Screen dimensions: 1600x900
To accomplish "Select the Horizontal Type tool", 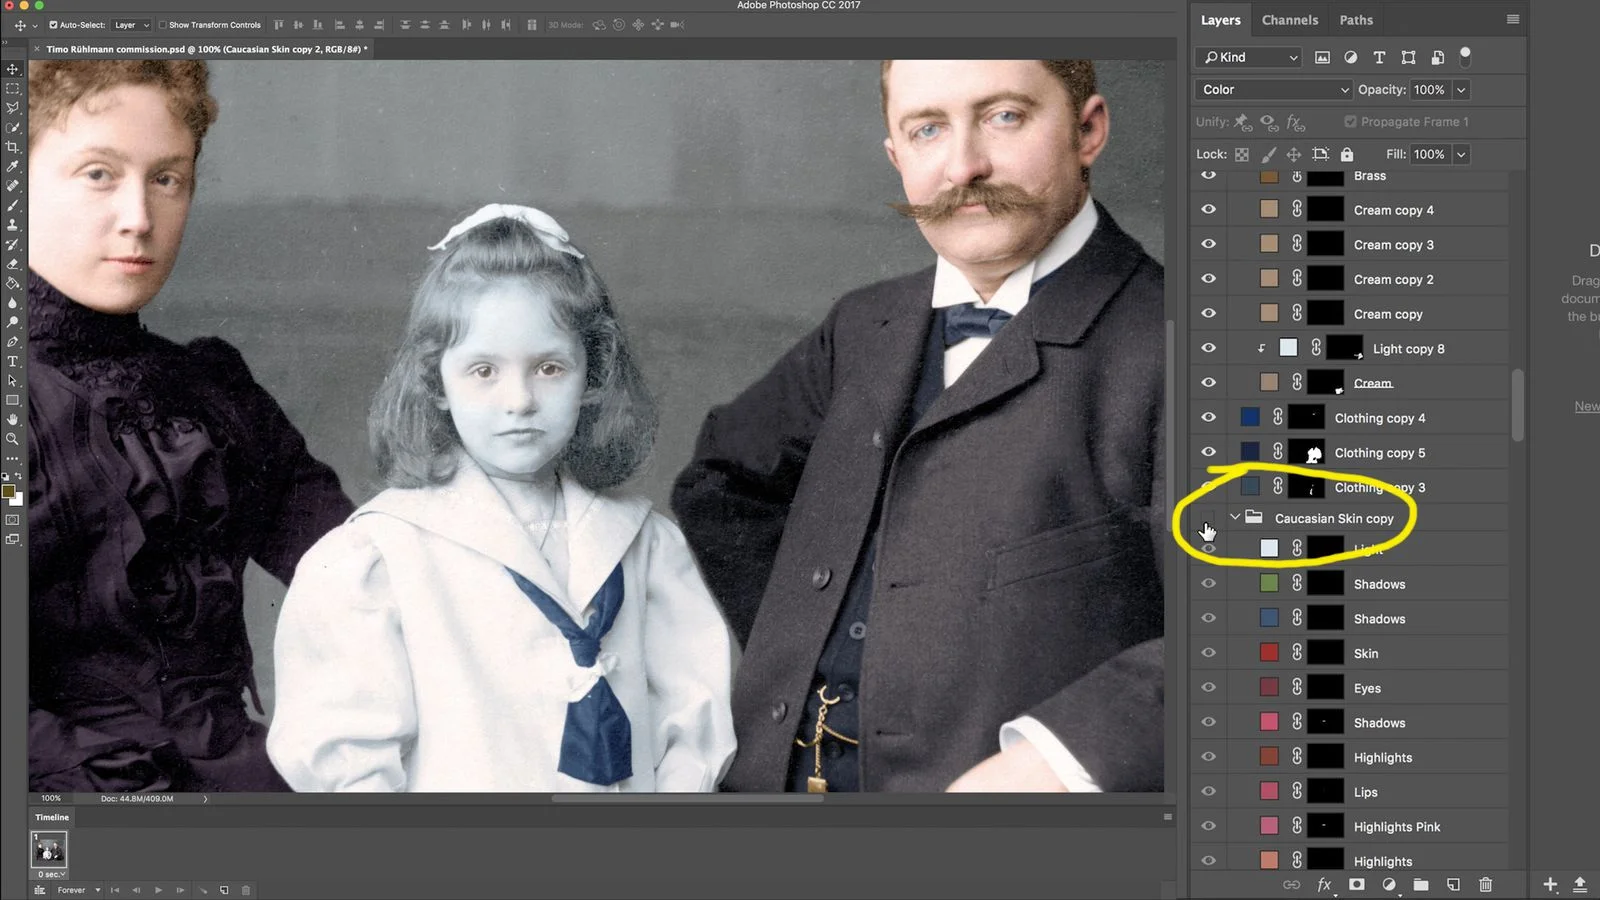I will pos(13,361).
